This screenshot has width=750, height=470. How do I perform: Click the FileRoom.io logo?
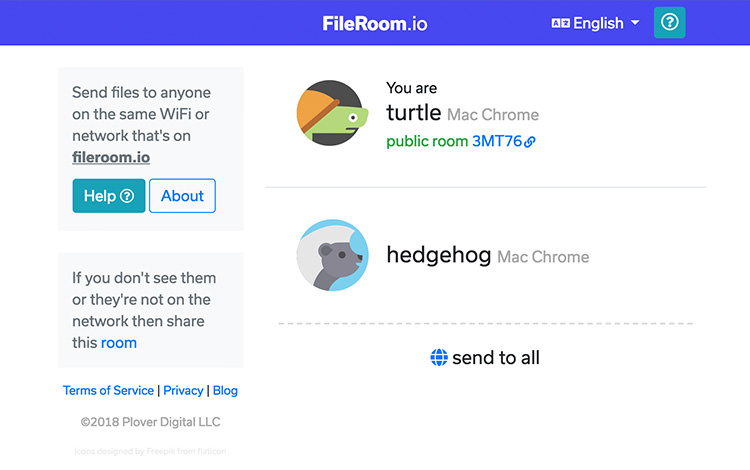tap(375, 23)
